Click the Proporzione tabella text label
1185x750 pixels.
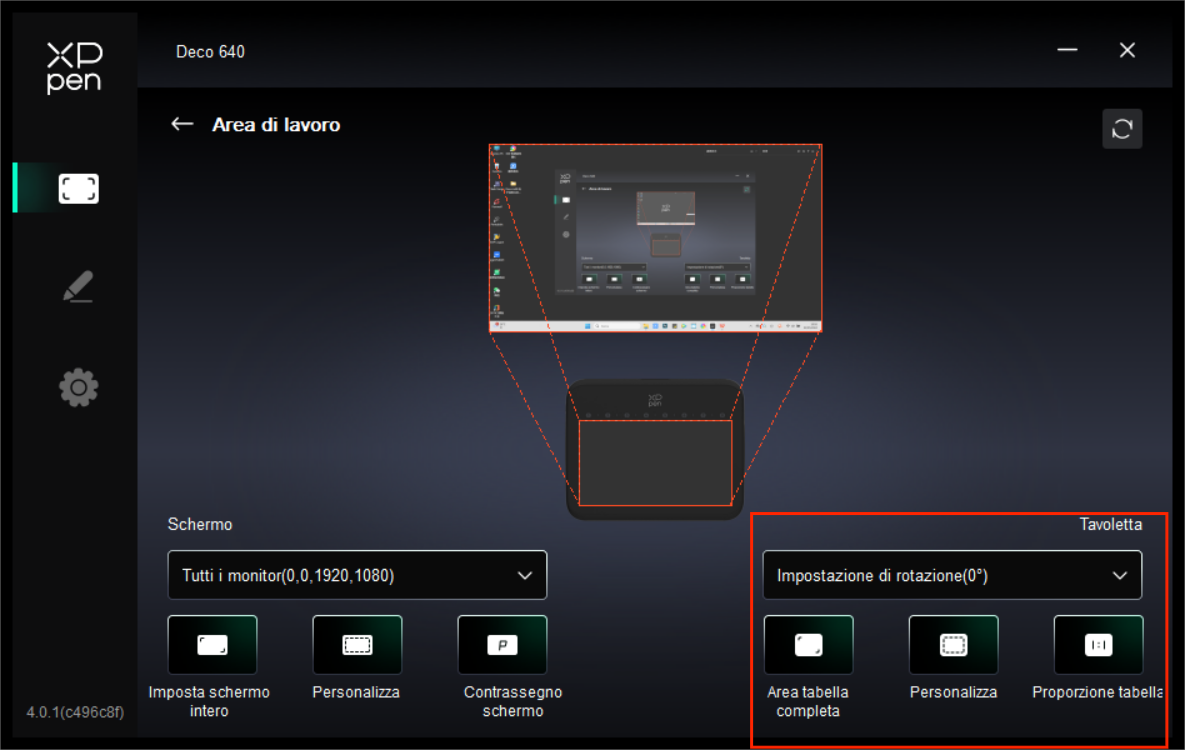[1098, 692]
